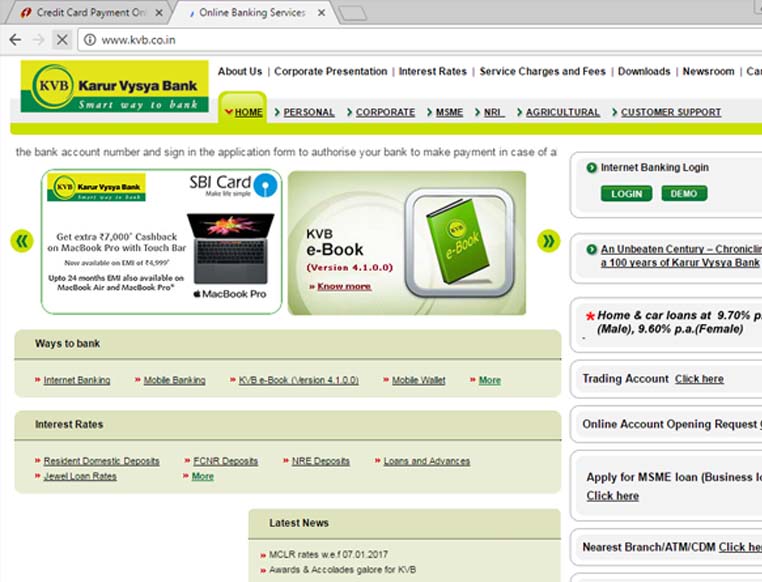Open Internet Banking under Ways to bank
This screenshot has width=762, height=582.
(x=77, y=380)
